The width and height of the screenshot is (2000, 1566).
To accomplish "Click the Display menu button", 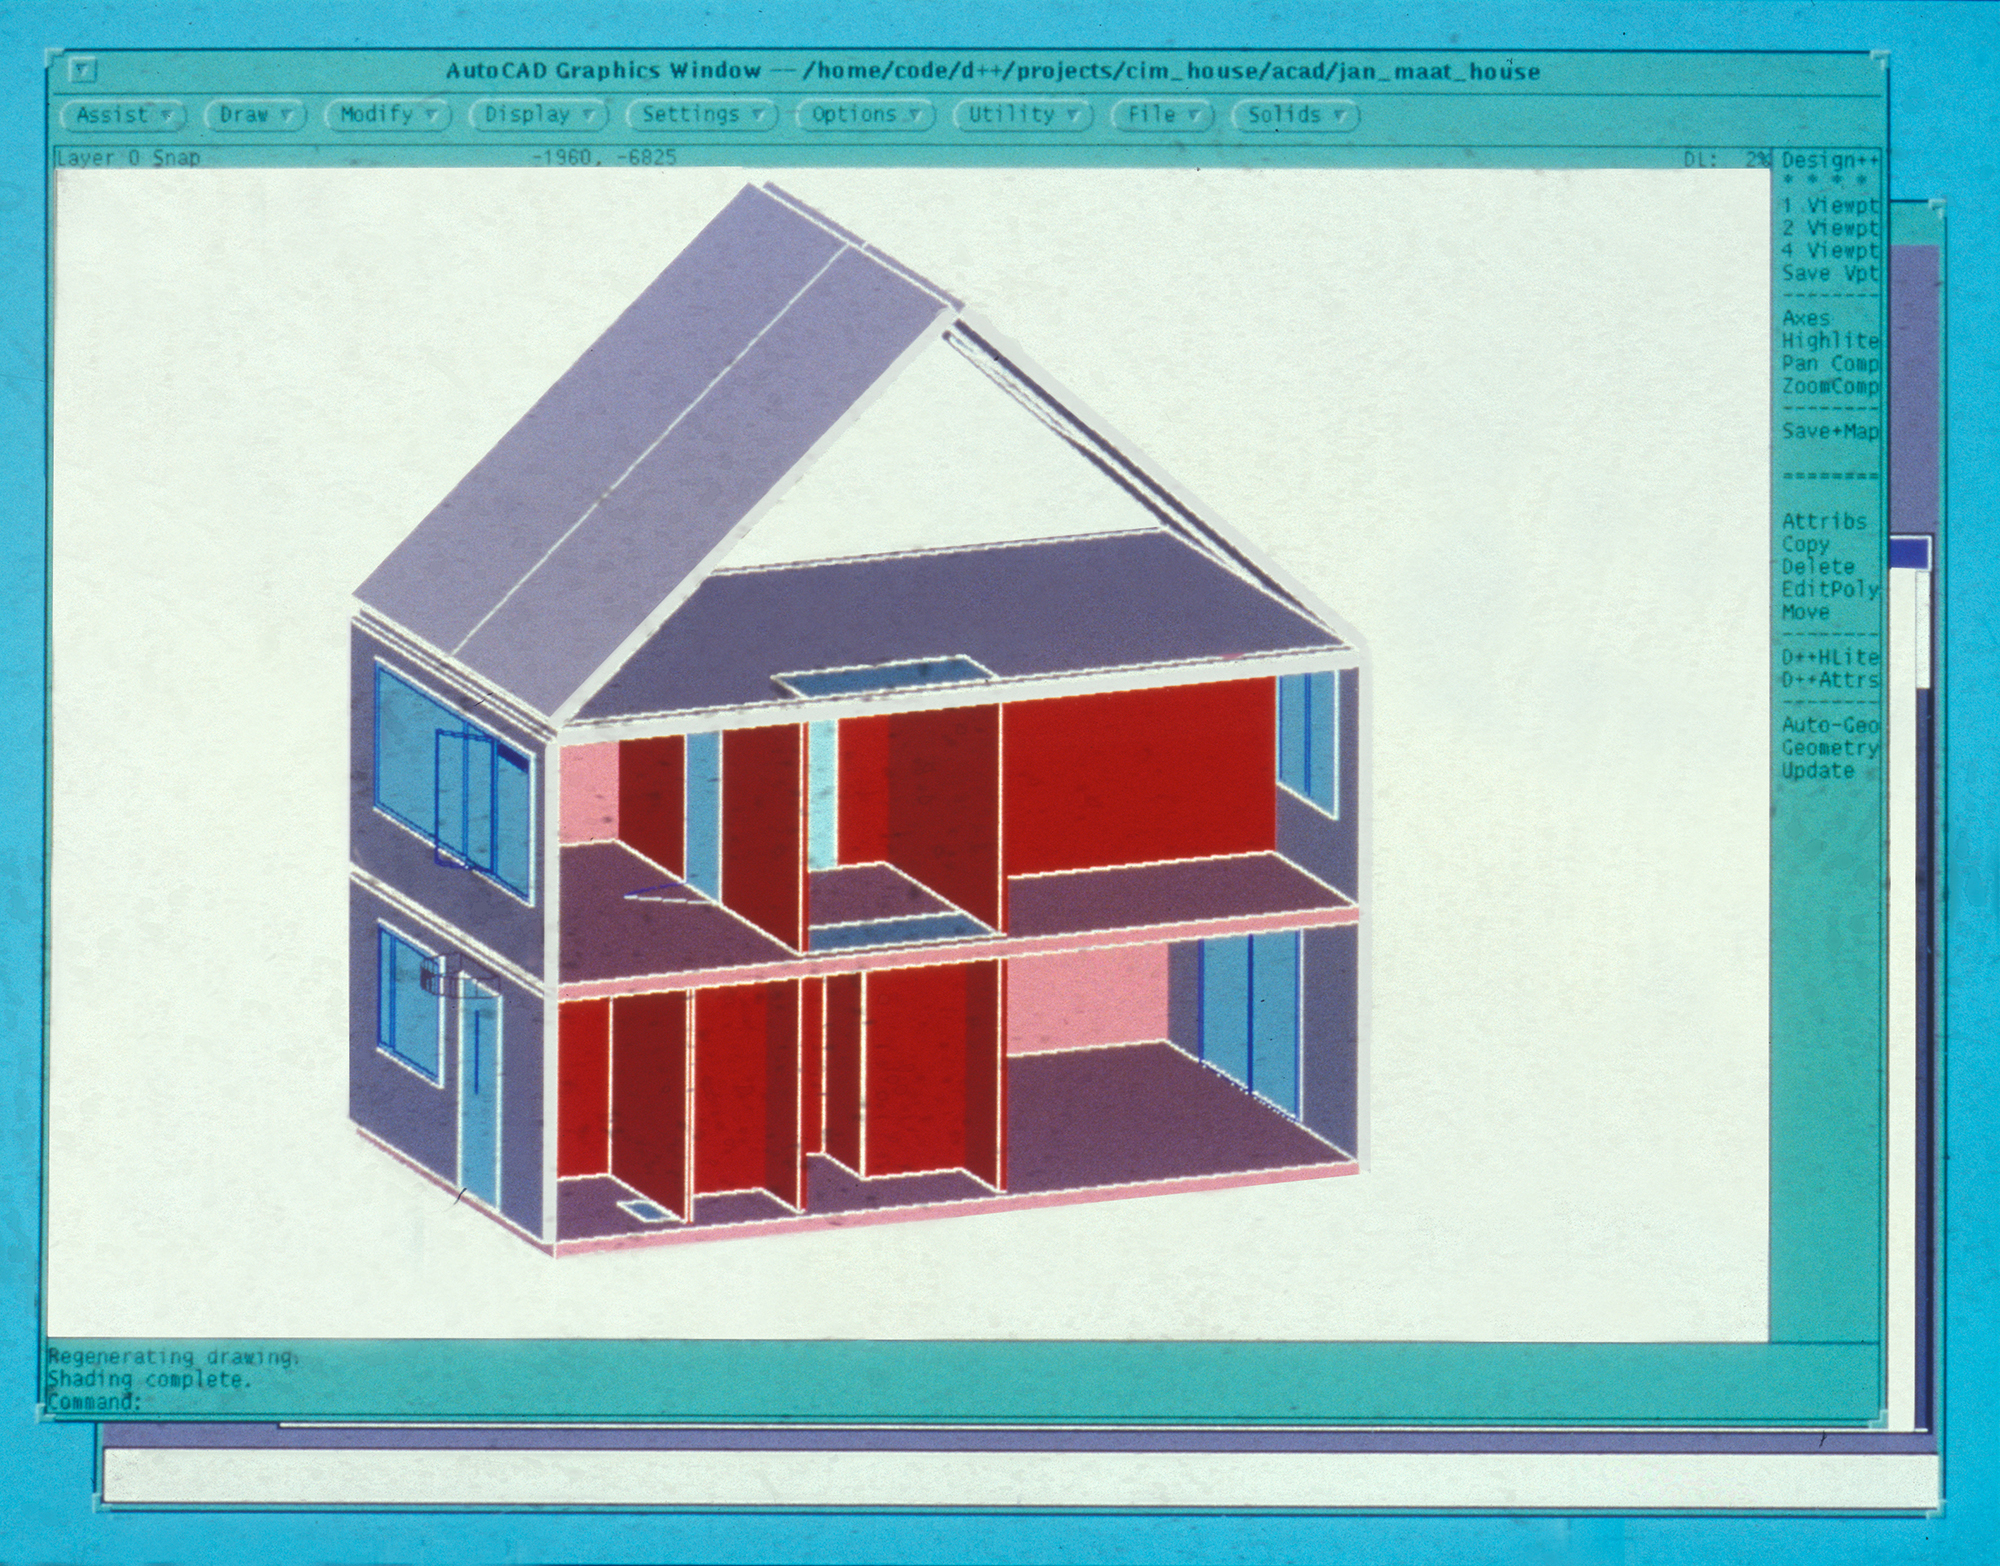I will (x=539, y=115).
